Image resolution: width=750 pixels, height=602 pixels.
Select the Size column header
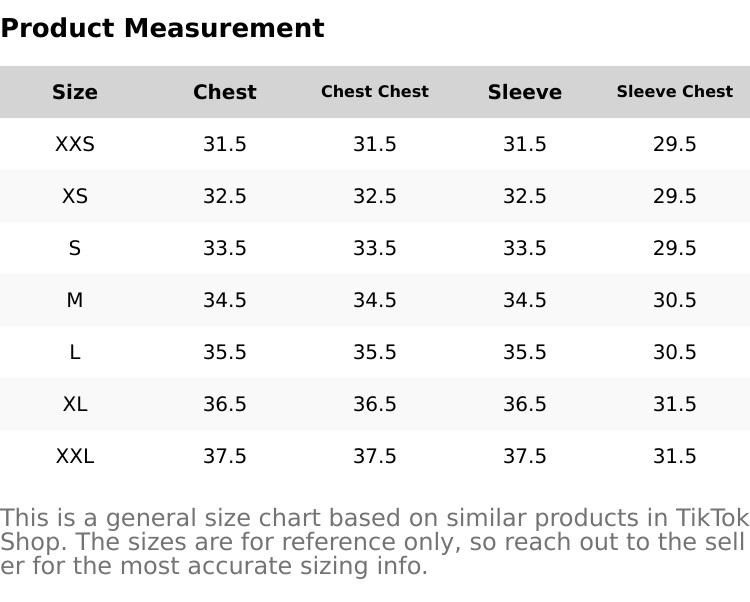pos(75,92)
